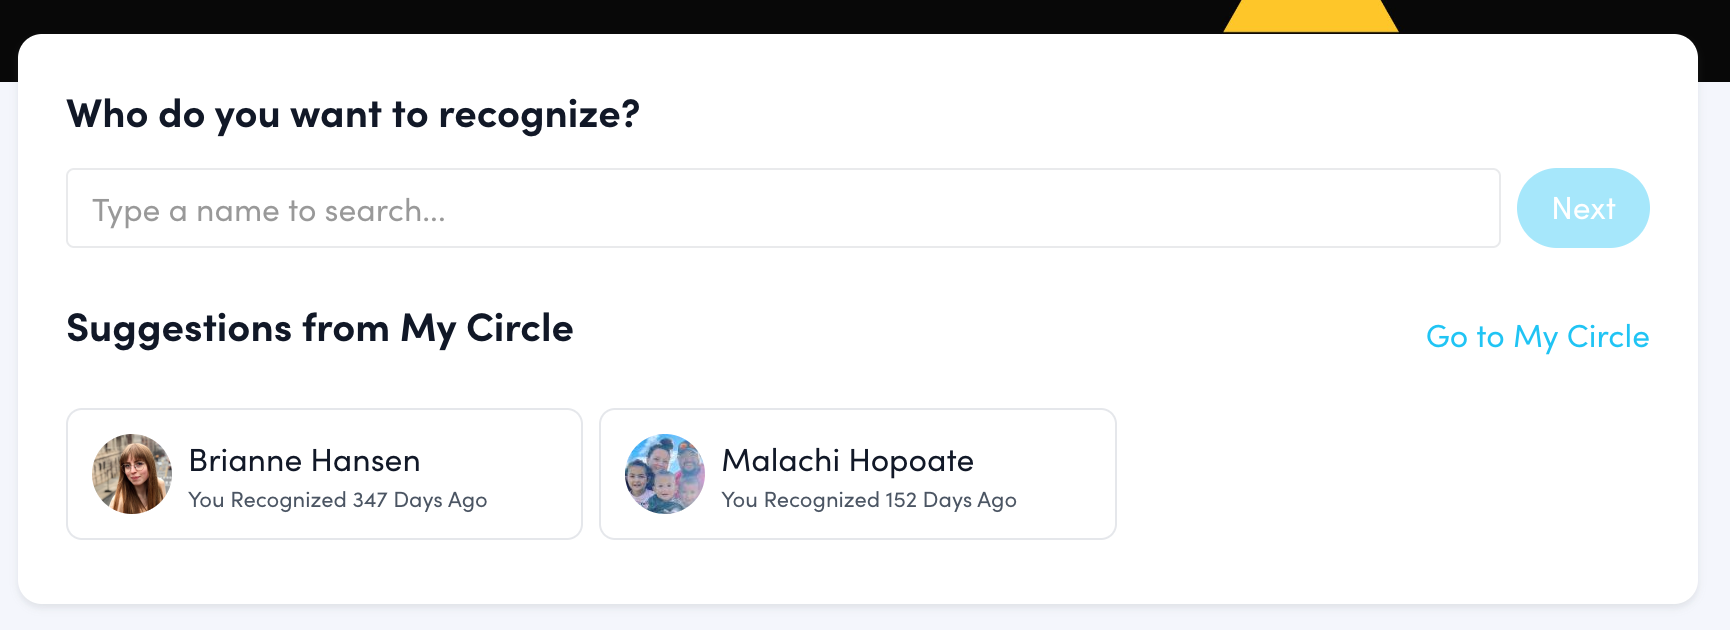Click Malachi Hopoate's profile photo
The image size is (1730, 630).
pyautogui.click(x=665, y=474)
